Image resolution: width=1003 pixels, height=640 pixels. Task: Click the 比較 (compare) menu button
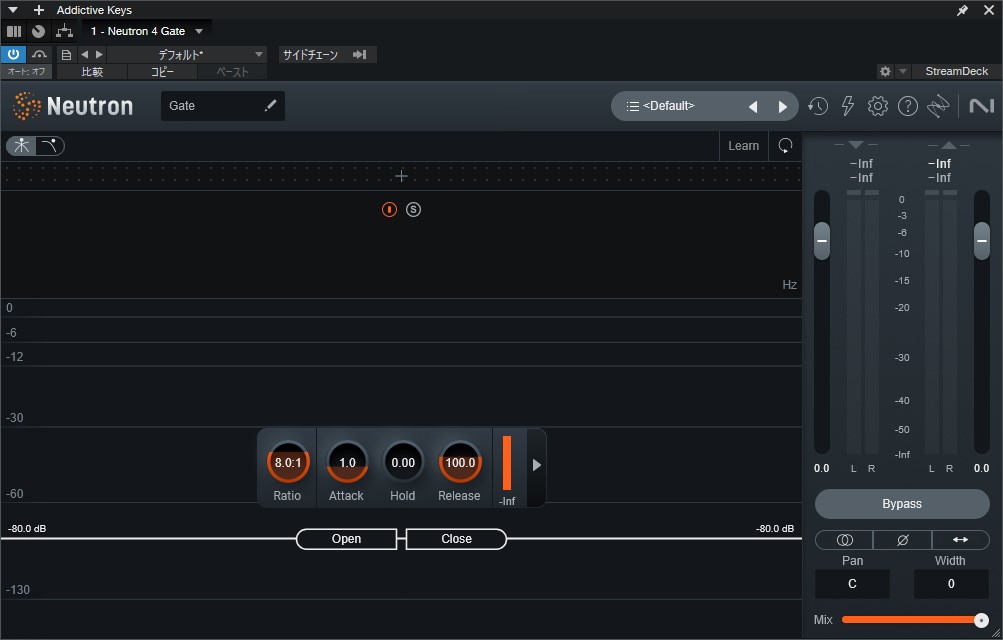(92, 72)
